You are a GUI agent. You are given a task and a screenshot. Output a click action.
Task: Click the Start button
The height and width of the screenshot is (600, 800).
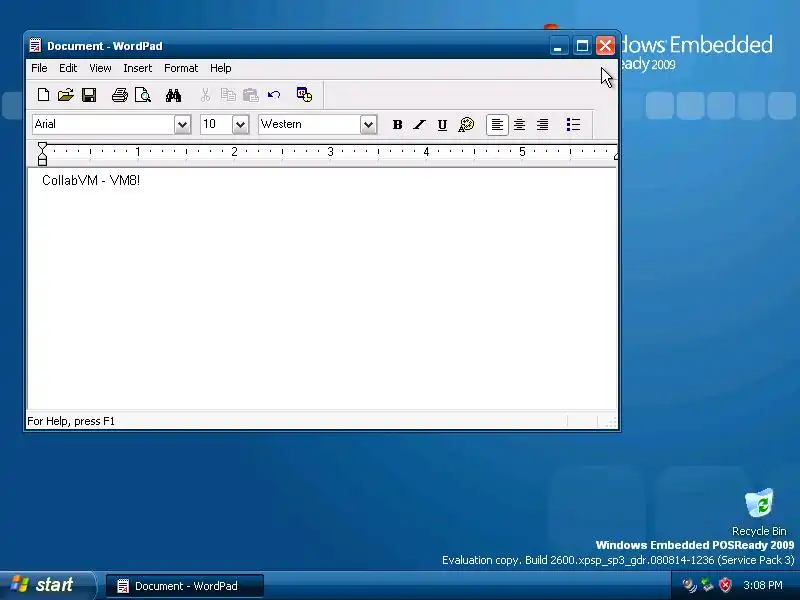tap(47, 585)
